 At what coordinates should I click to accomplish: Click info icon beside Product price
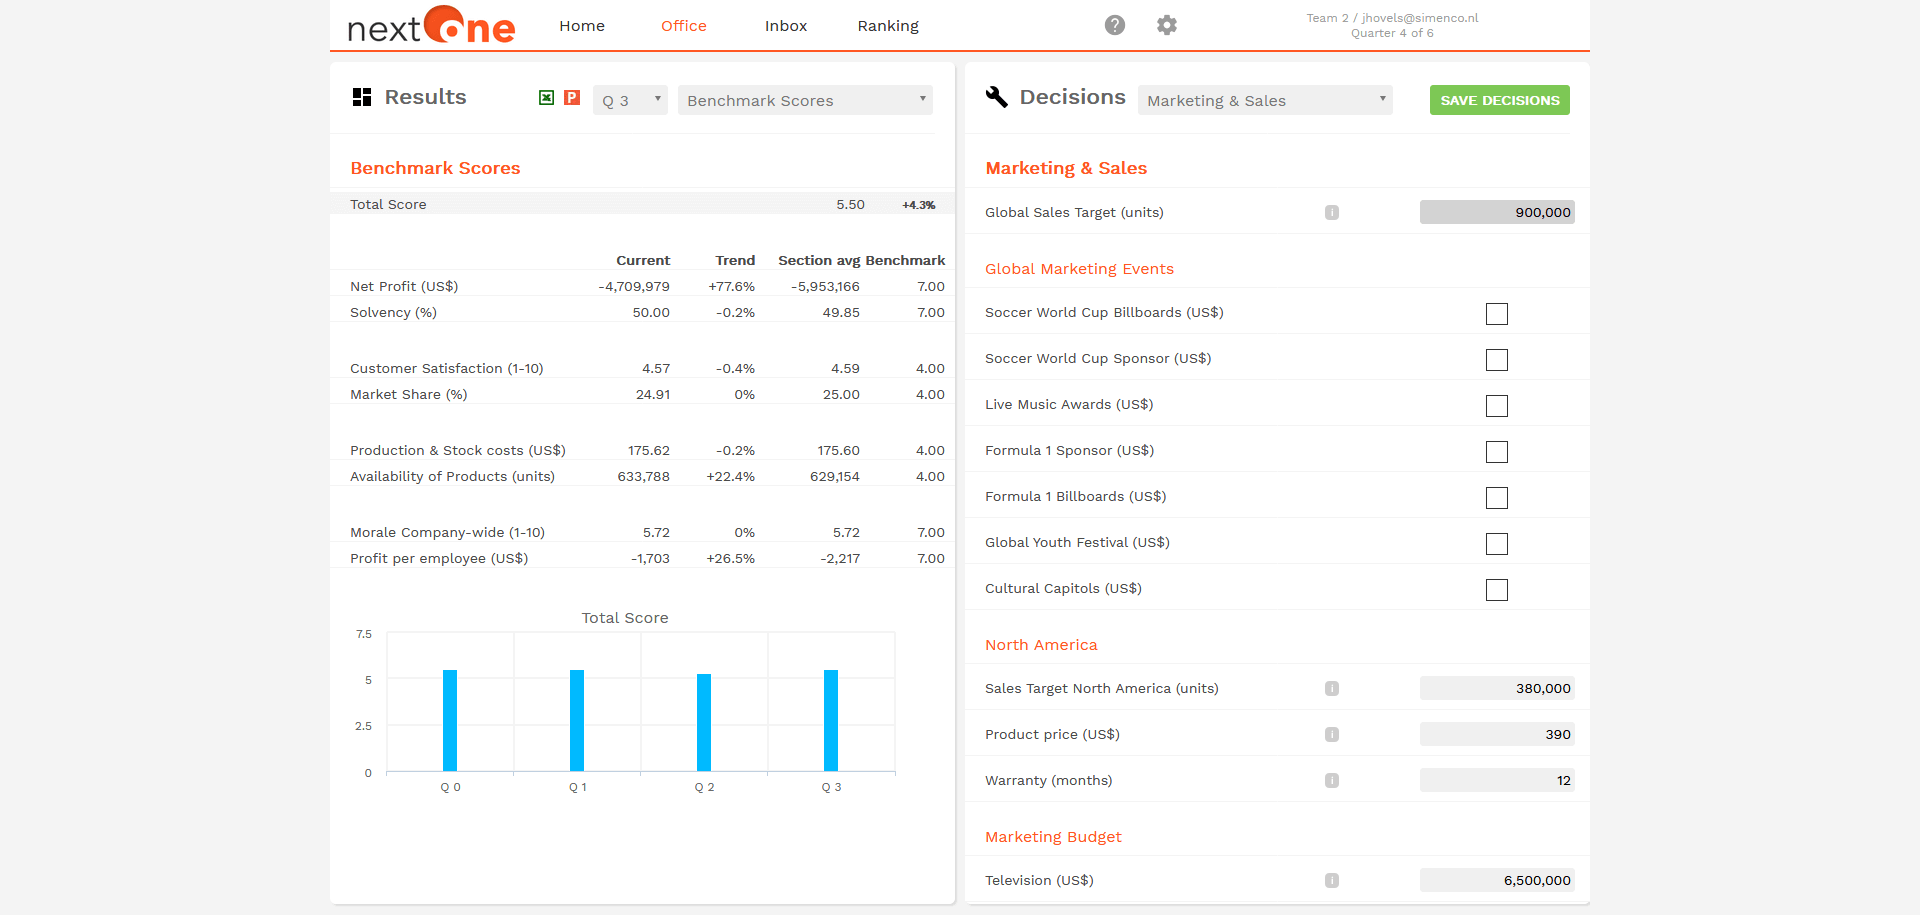coord(1332,735)
